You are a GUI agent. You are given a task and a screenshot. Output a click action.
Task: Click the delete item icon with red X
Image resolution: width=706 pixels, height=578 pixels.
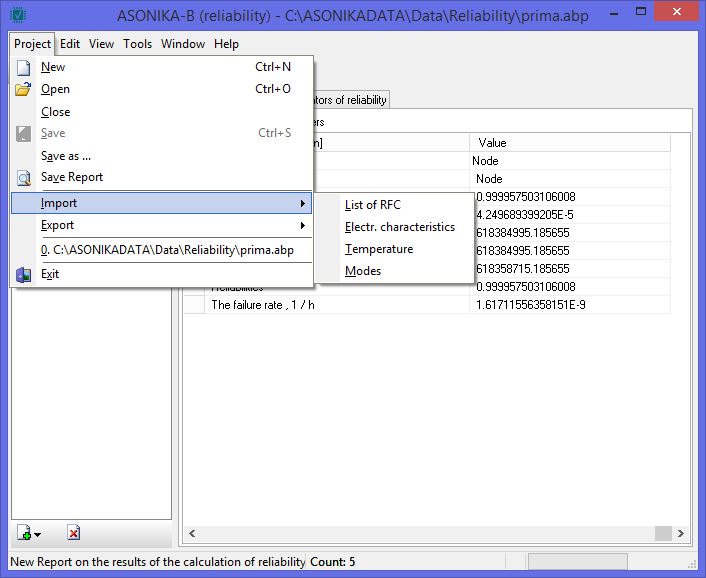click(x=74, y=534)
